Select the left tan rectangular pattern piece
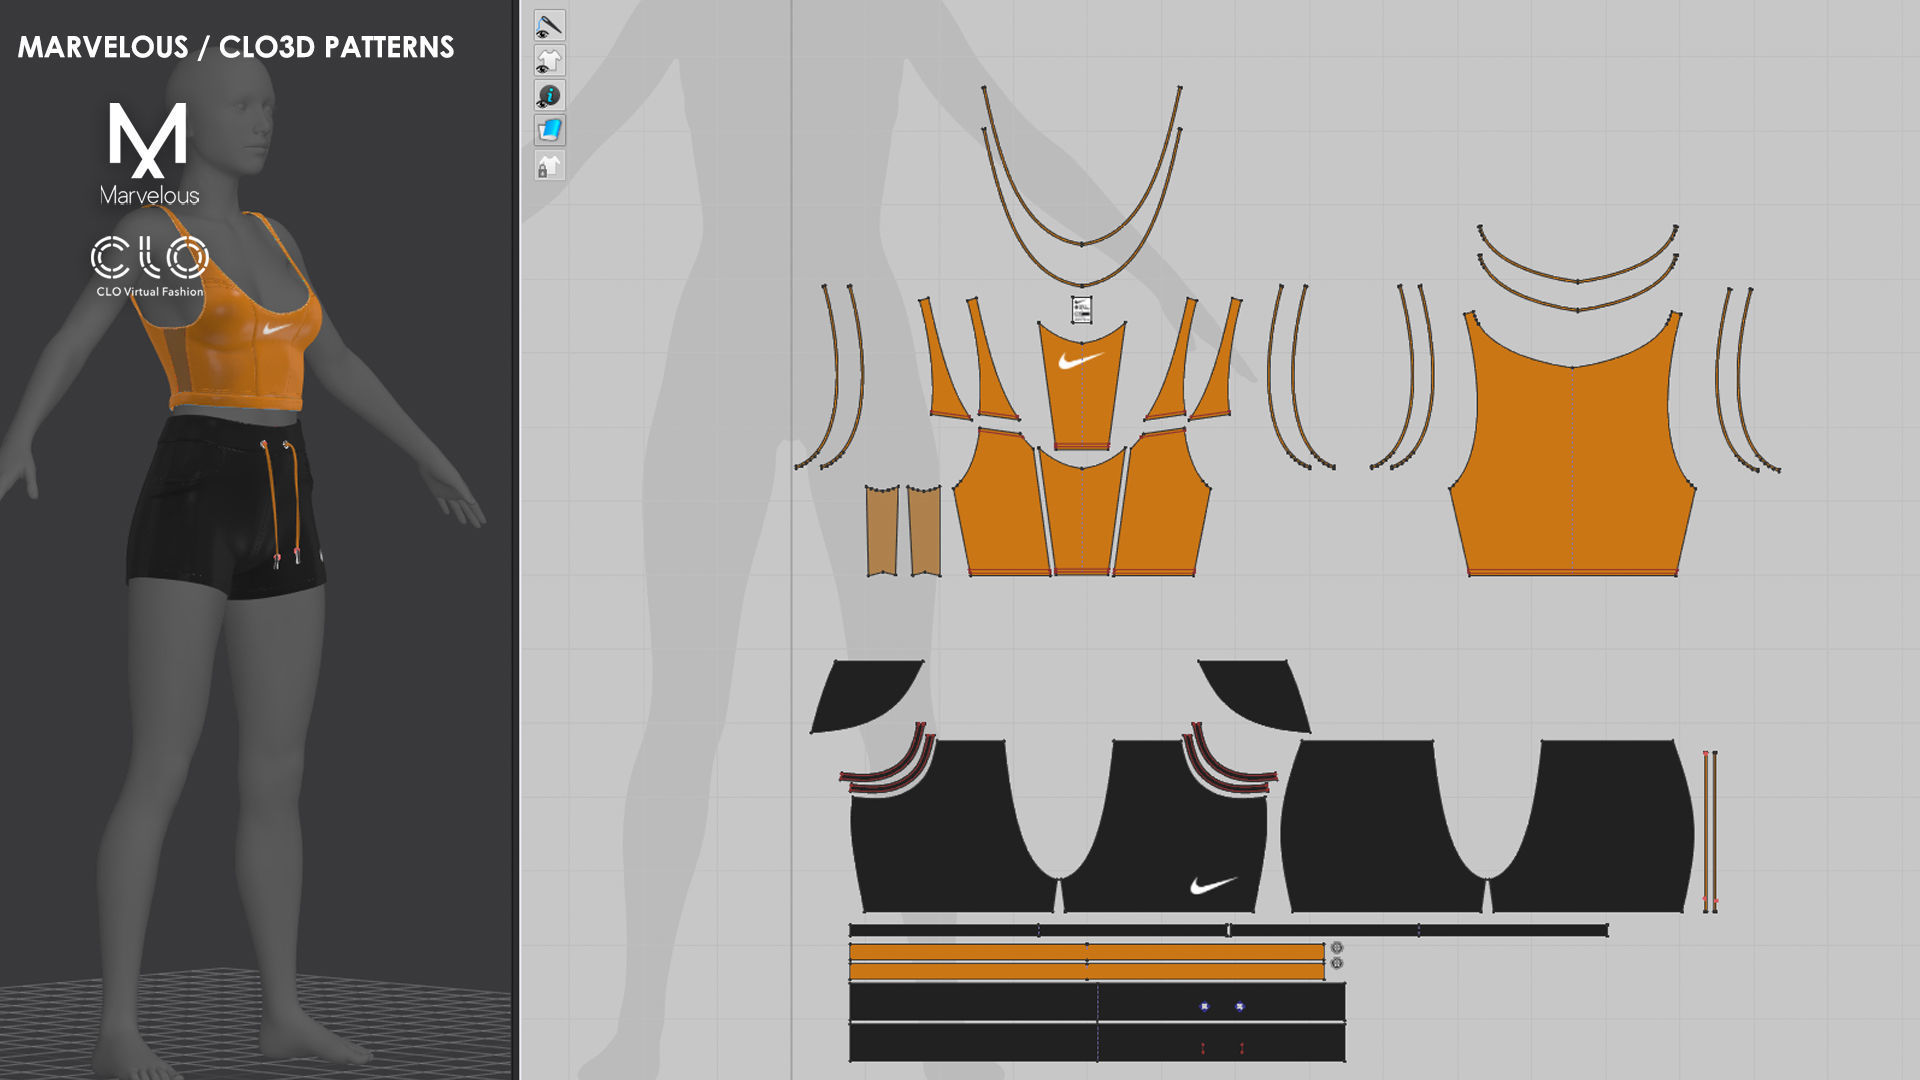The width and height of the screenshot is (1920, 1080). 881,531
